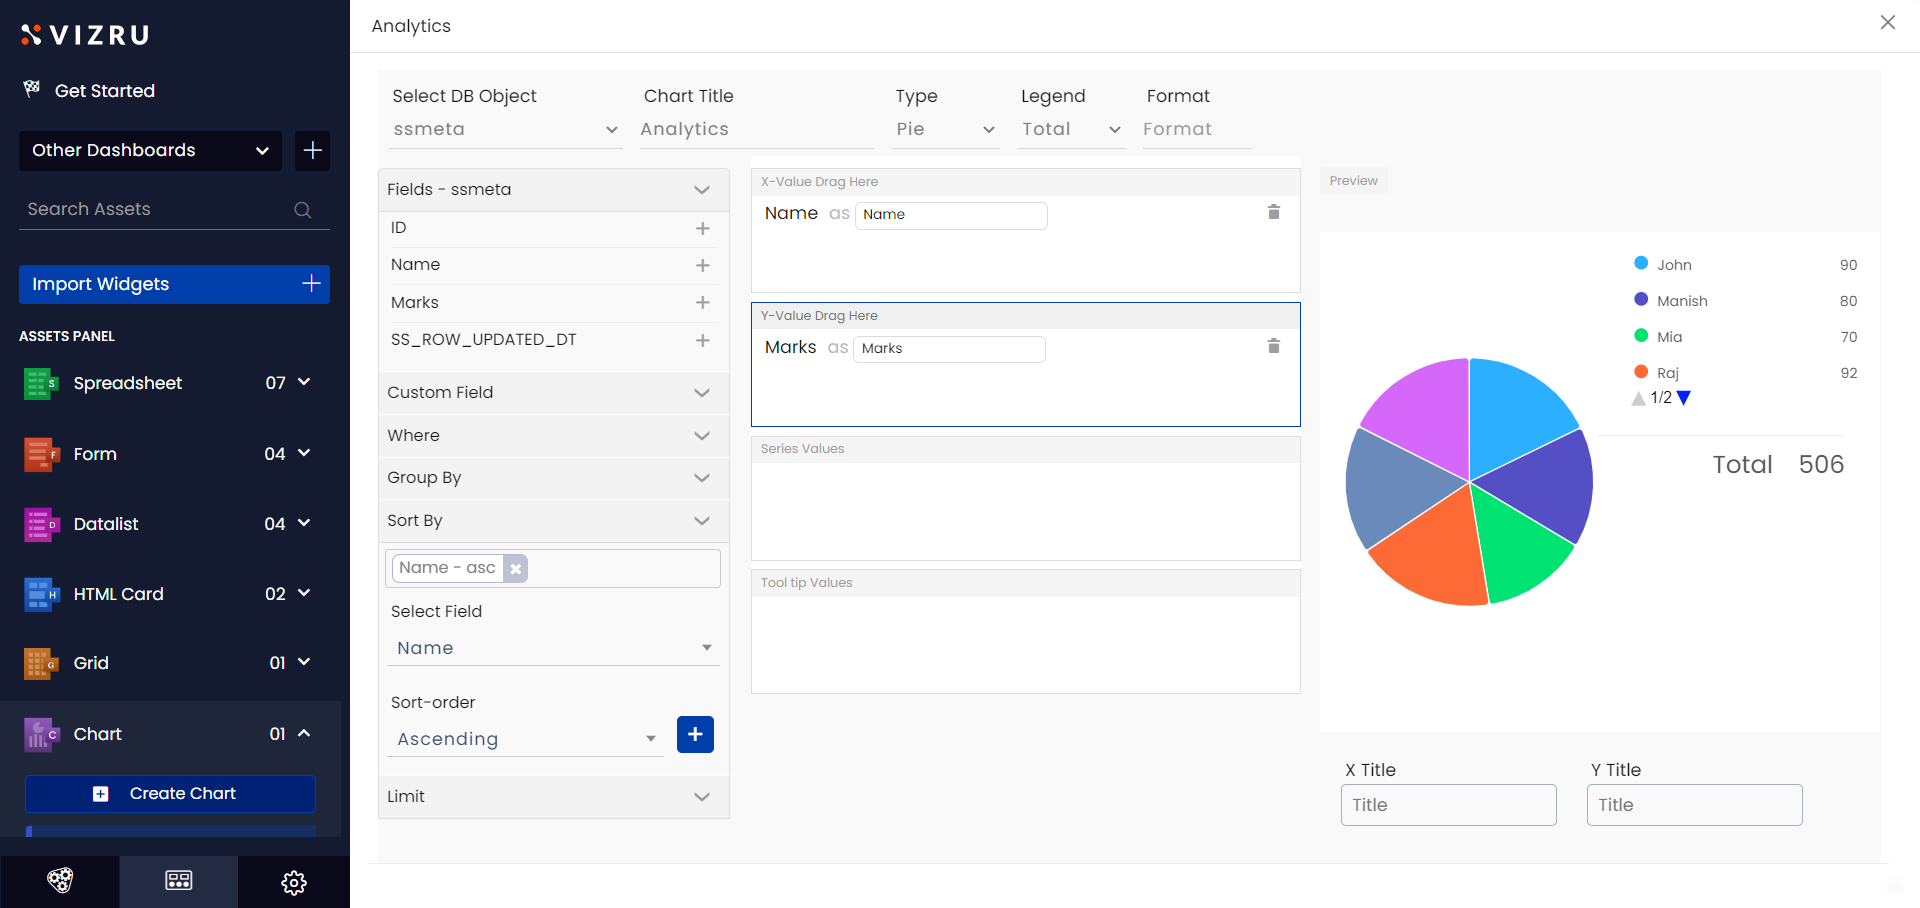Open the Sort-order Ascending dropdown

[525, 739]
